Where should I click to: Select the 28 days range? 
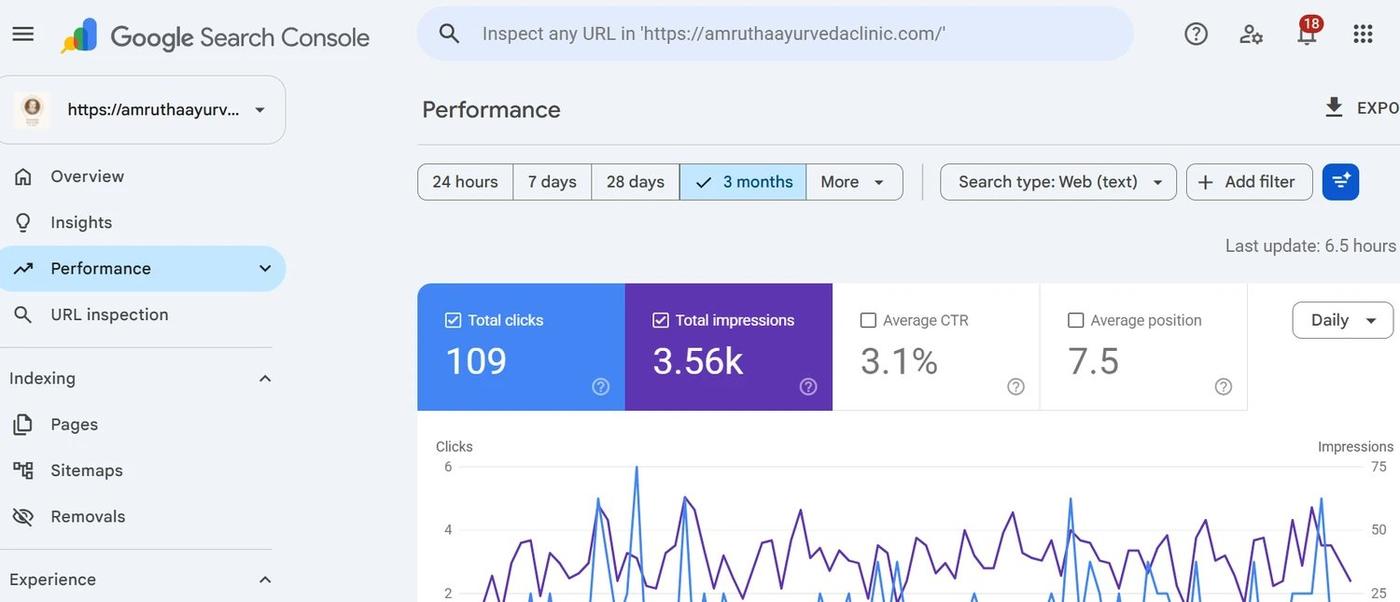coord(635,182)
